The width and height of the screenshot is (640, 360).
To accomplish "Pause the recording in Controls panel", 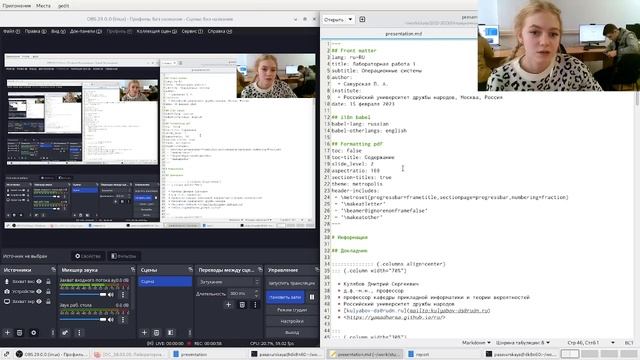I will pos(312,297).
